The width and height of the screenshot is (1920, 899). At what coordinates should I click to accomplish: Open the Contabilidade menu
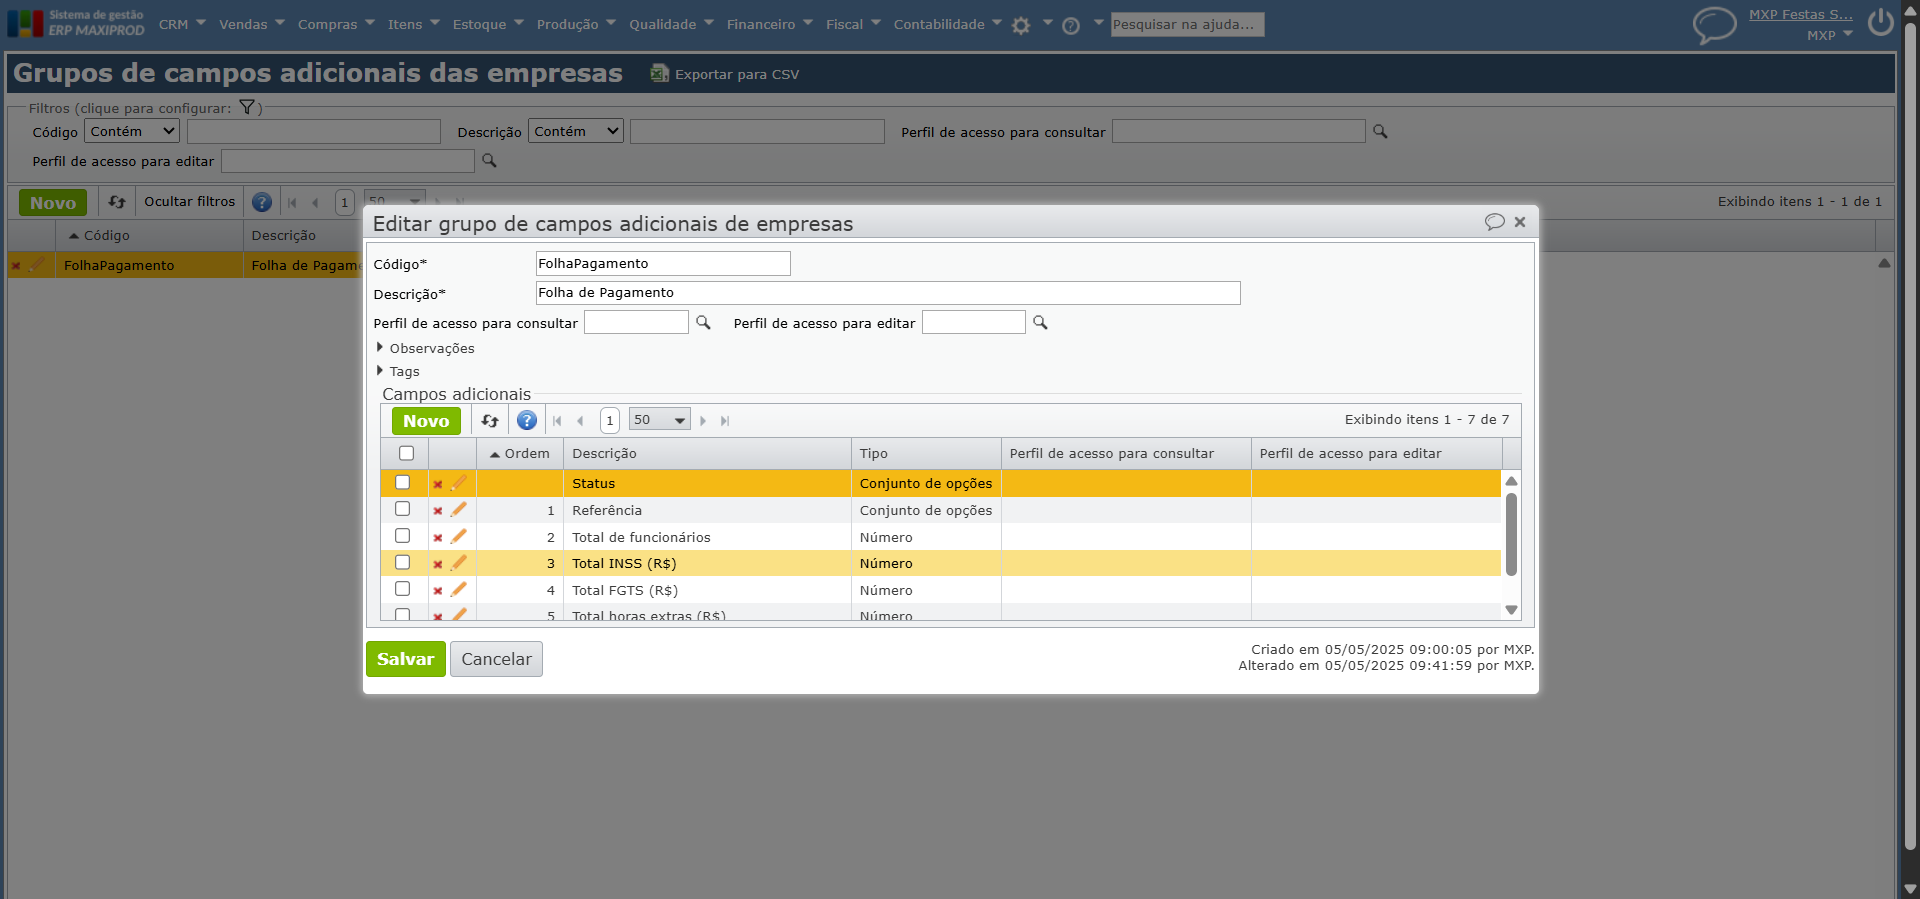point(948,24)
